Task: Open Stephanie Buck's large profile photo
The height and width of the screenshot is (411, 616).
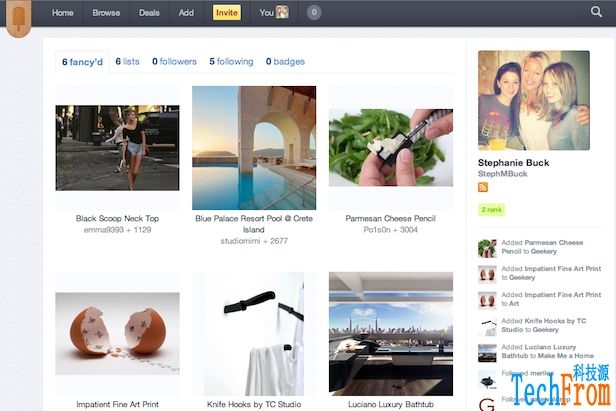Action: pyautogui.click(x=534, y=100)
